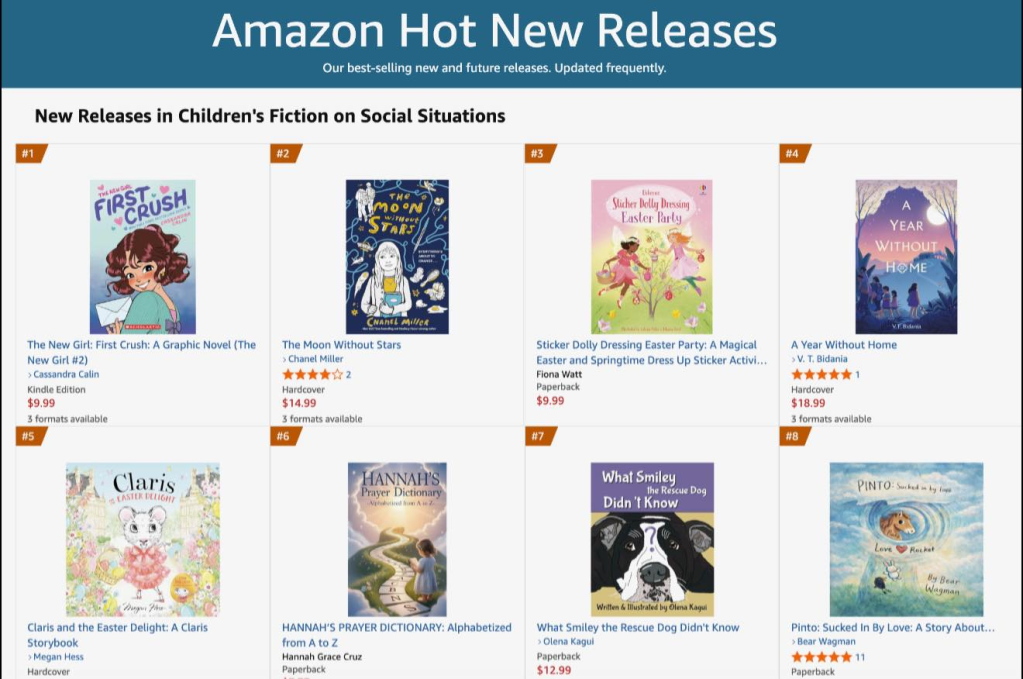Click A Year Without Home star rating

click(821, 374)
